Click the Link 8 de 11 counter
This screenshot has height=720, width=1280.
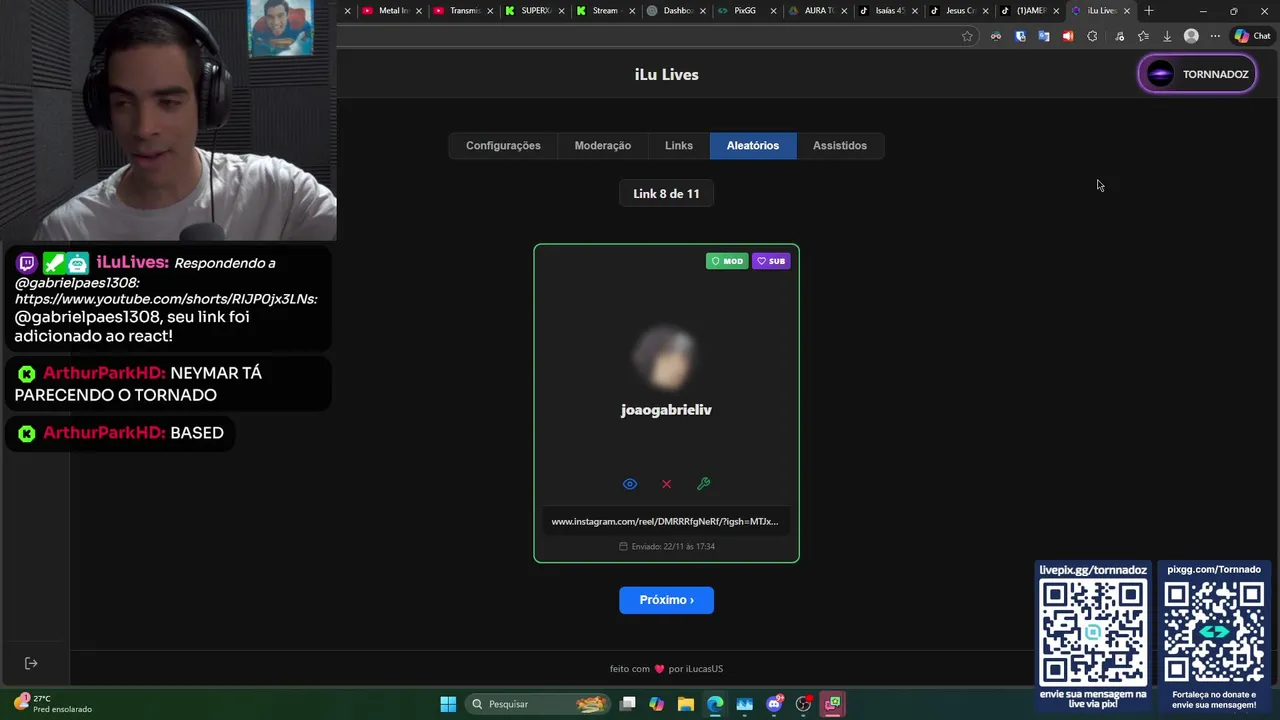pyautogui.click(x=666, y=194)
